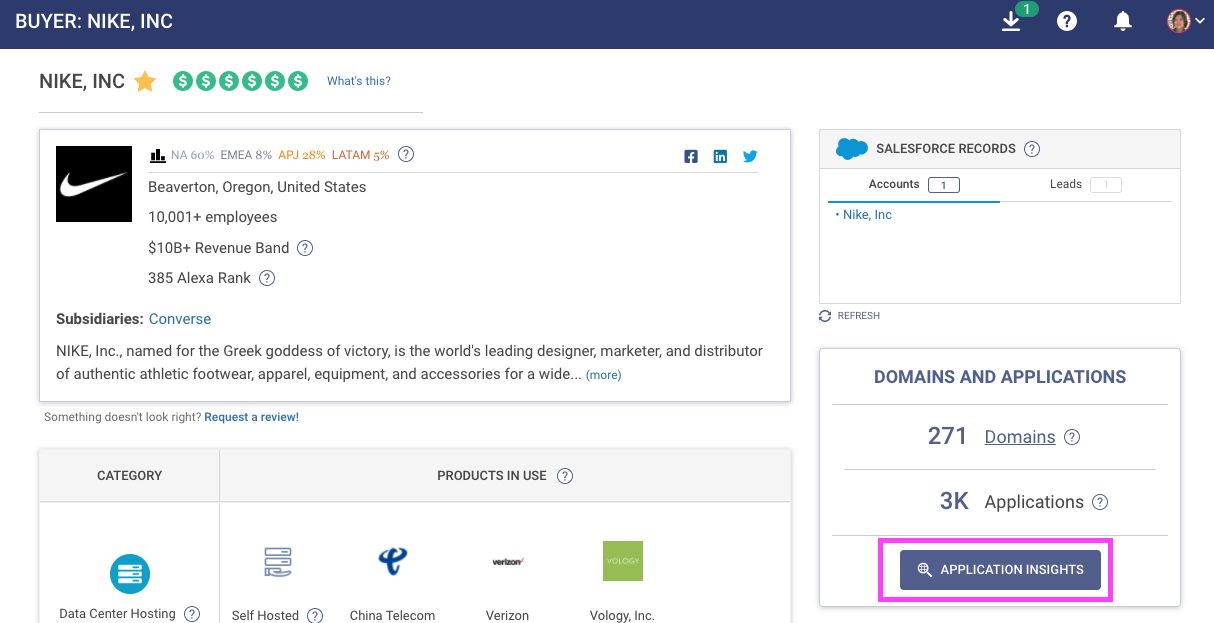Click the LATAM 5% region label
This screenshot has width=1214, height=623.
pyautogui.click(x=361, y=155)
